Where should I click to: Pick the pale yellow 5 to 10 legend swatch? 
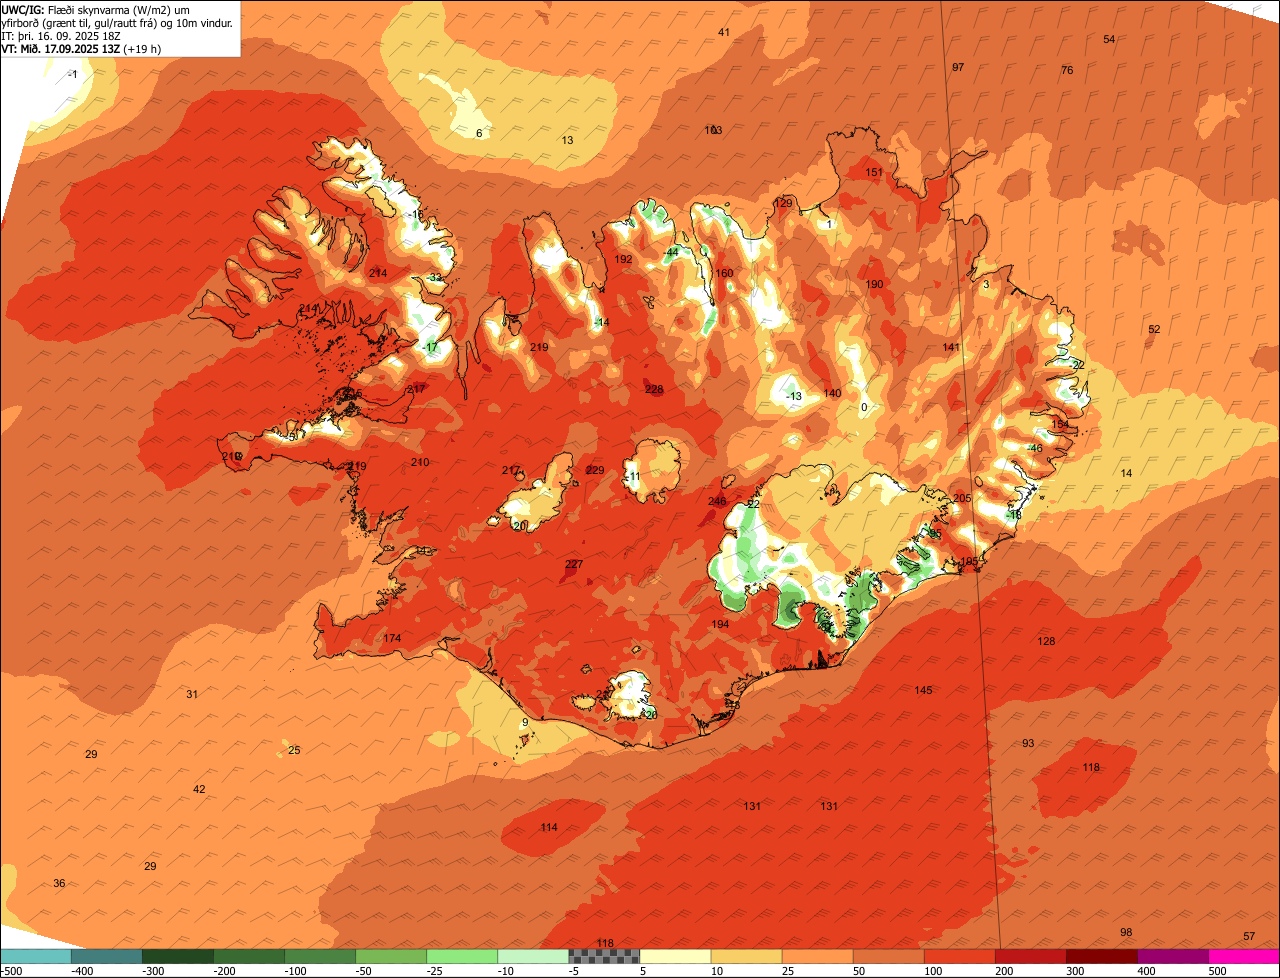tap(674, 956)
